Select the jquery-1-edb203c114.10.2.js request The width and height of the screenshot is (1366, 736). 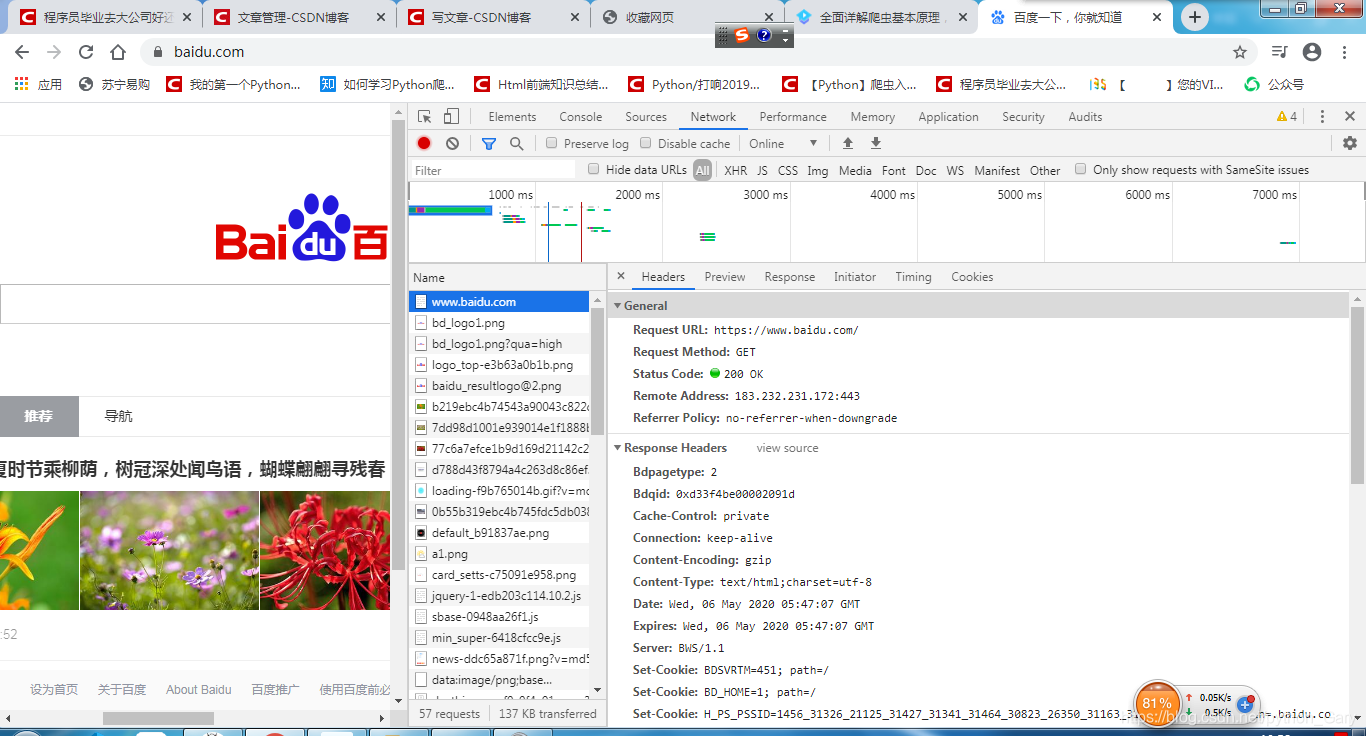pyautogui.click(x=499, y=596)
